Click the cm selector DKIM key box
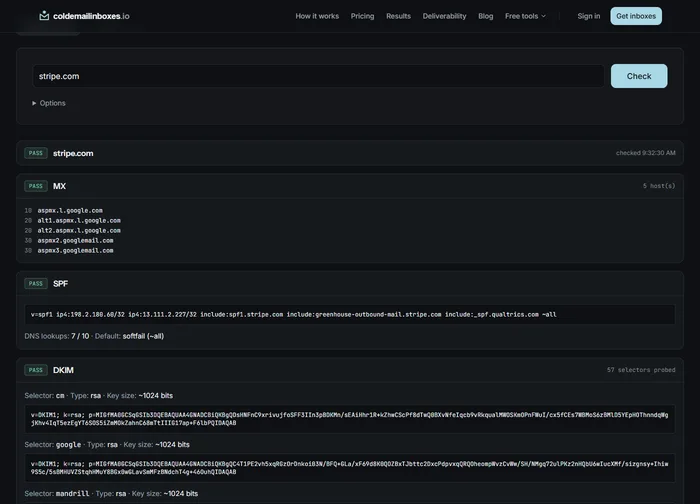700x504 pixels. 350,419
